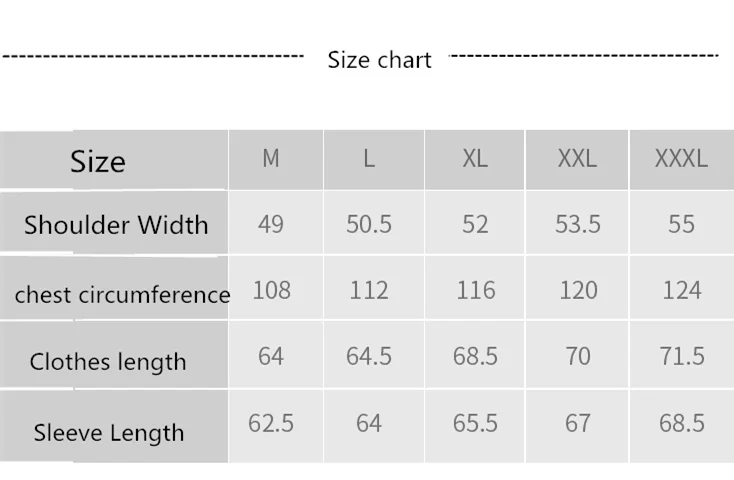Select clothes length value 70 for XXL
The image size is (734, 480).
[578, 356]
